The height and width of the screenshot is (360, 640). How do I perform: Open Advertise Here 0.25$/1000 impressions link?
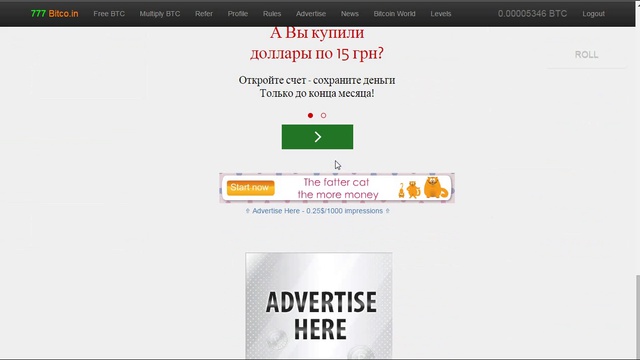[x=317, y=211]
